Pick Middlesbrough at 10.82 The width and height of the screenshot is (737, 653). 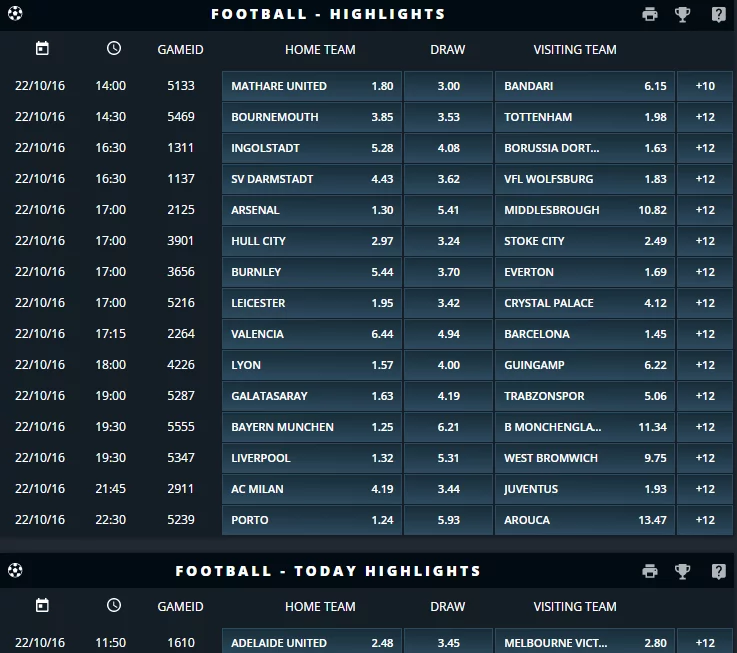click(585, 210)
